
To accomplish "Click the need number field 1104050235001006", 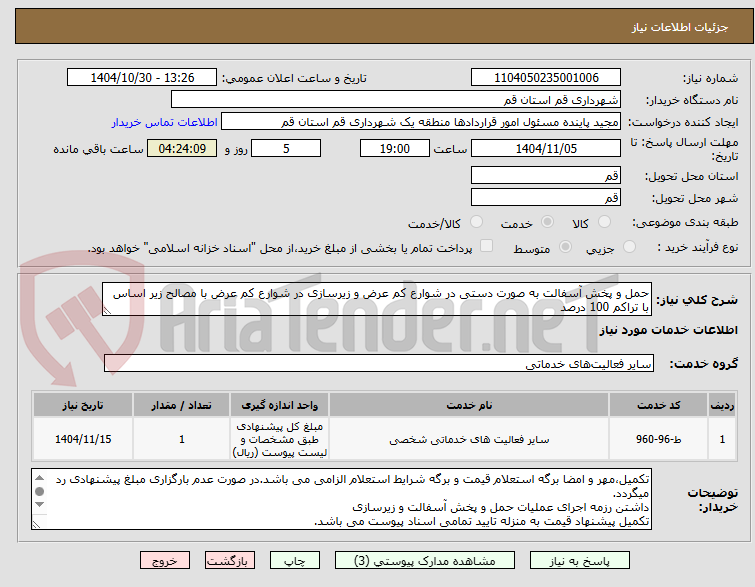I will (546, 78).
